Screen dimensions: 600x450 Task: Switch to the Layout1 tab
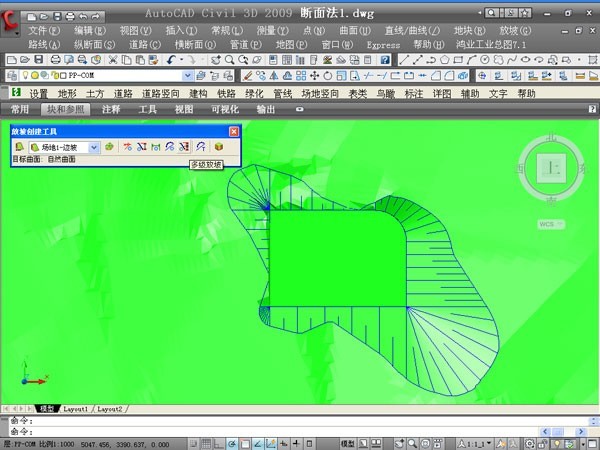pyautogui.click(x=76, y=409)
